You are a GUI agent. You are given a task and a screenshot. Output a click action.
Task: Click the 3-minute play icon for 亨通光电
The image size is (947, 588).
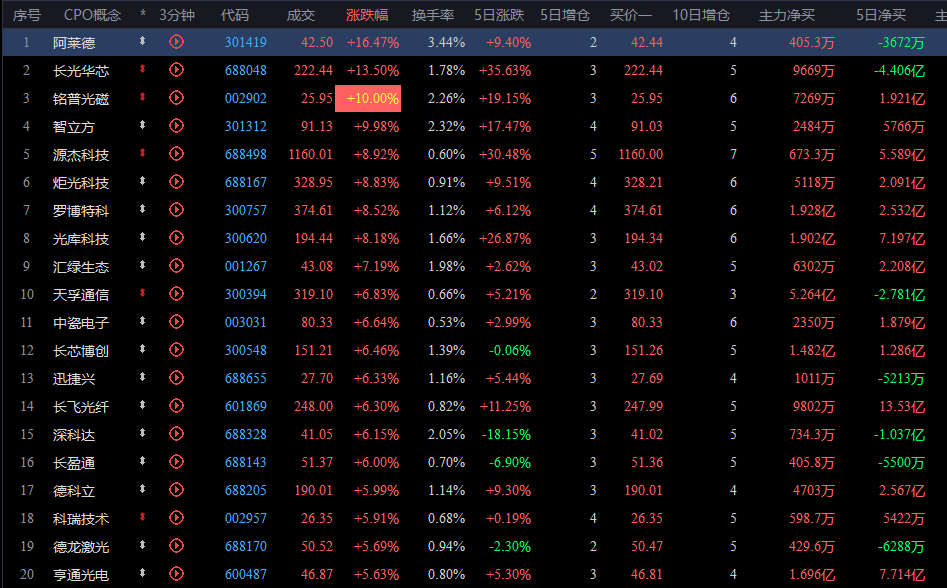[x=177, y=574]
